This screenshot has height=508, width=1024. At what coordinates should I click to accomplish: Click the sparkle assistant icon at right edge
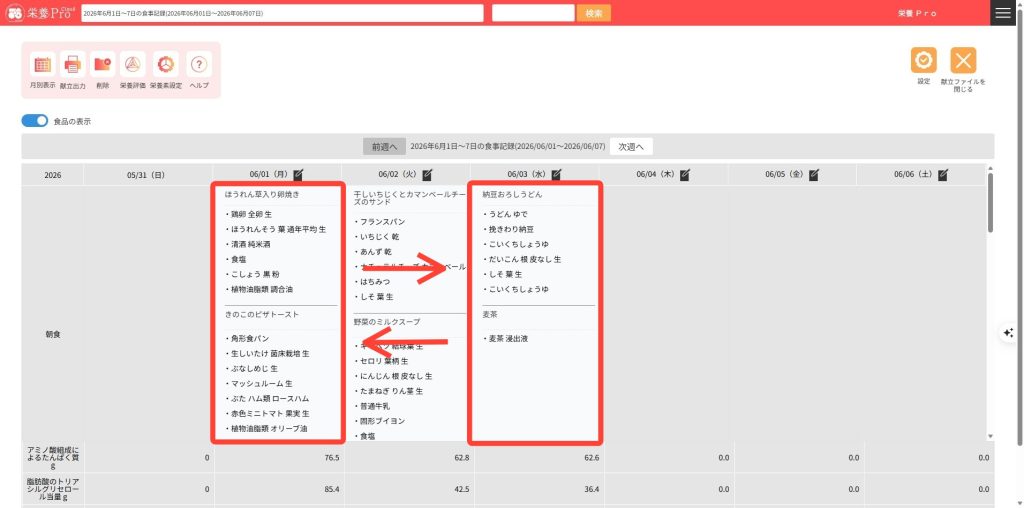[1009, 332]
